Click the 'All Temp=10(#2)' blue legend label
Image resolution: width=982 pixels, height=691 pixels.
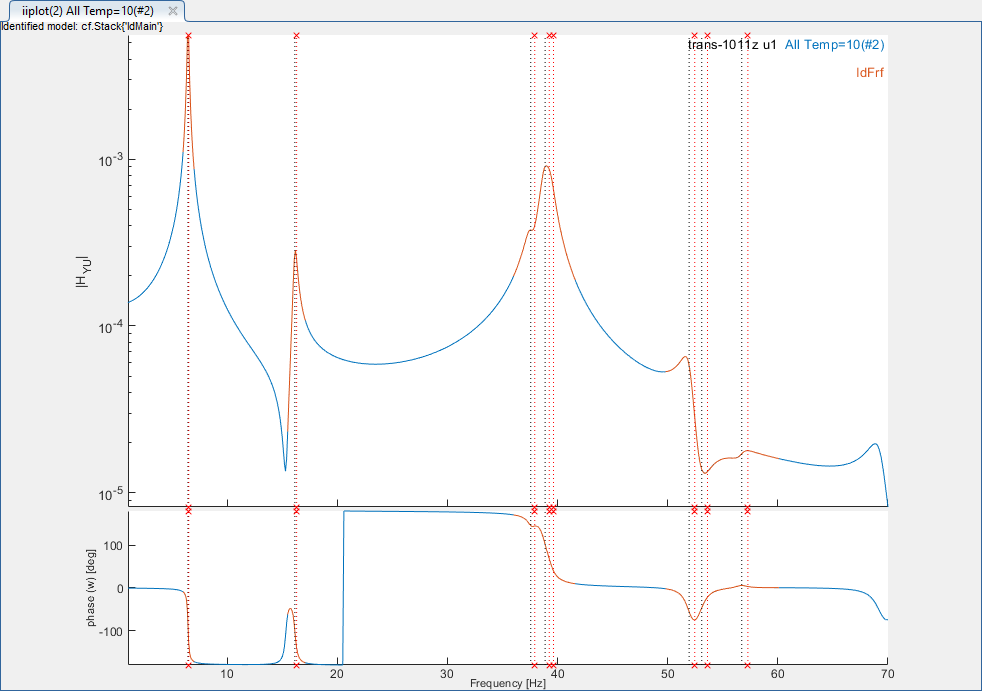[834, 45]
